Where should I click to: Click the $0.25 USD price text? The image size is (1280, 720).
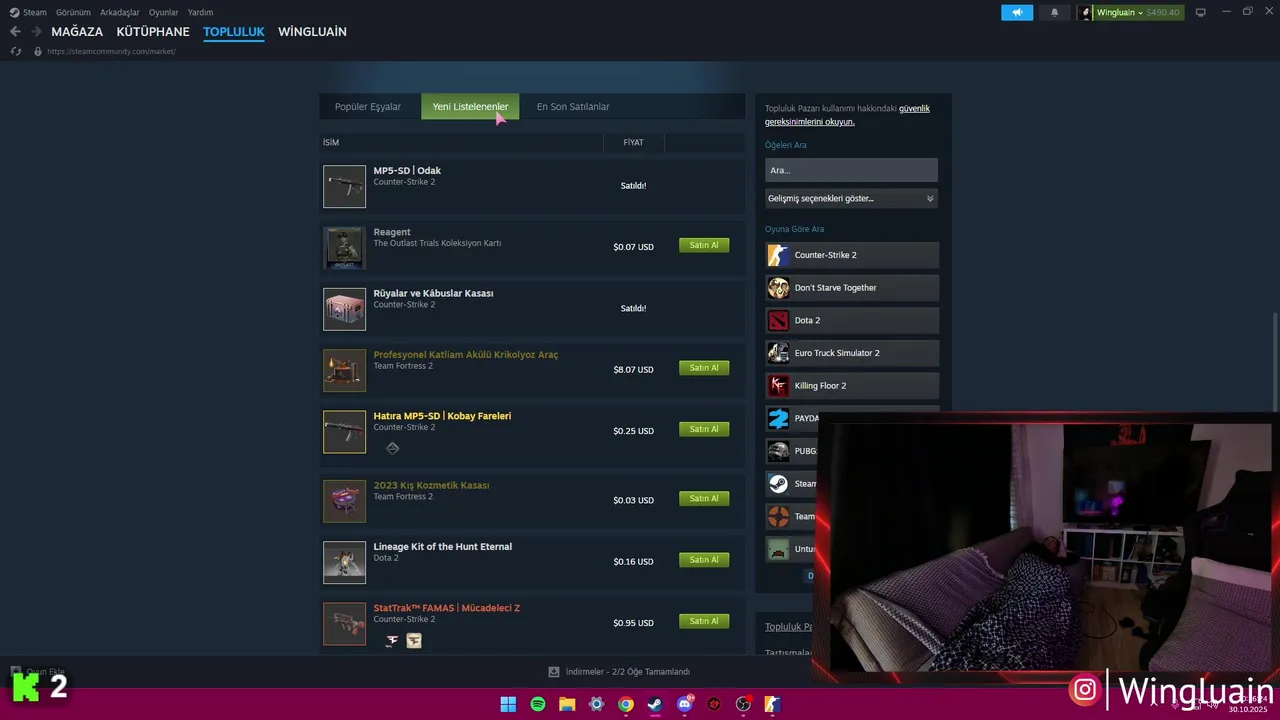[633, 431]
